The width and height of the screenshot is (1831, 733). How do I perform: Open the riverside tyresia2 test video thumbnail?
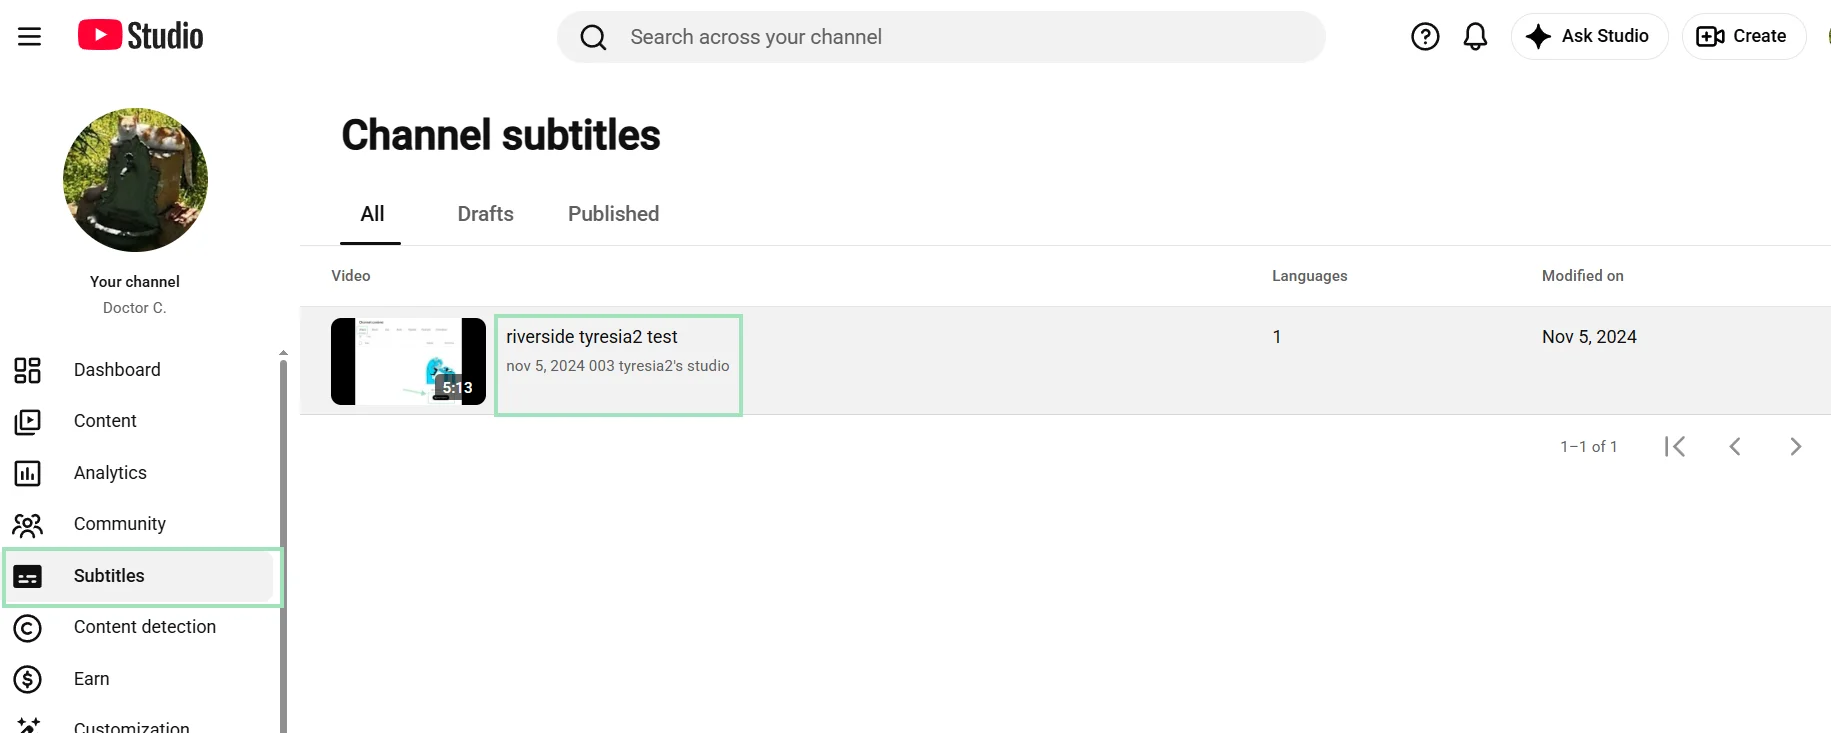tap(408, 361)
